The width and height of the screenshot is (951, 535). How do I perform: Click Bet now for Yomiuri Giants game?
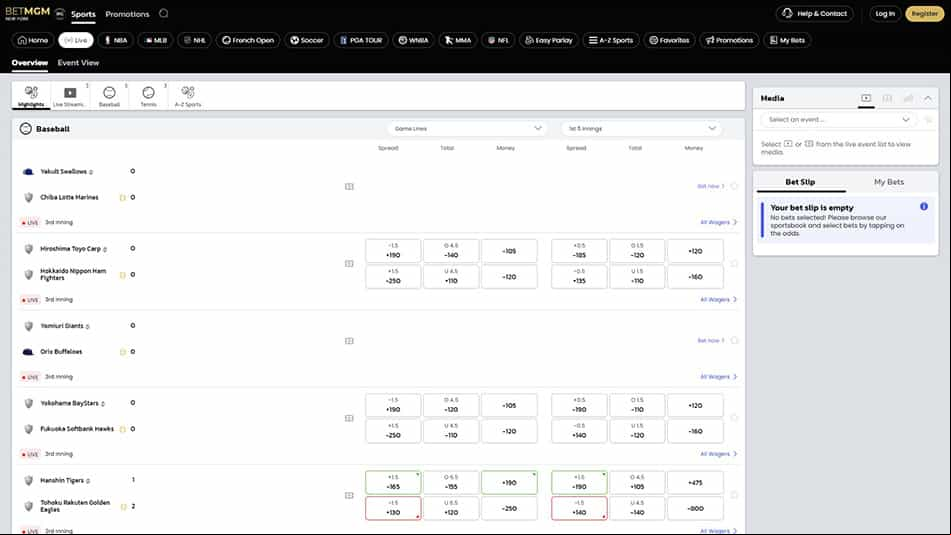(x=710, y=341)
